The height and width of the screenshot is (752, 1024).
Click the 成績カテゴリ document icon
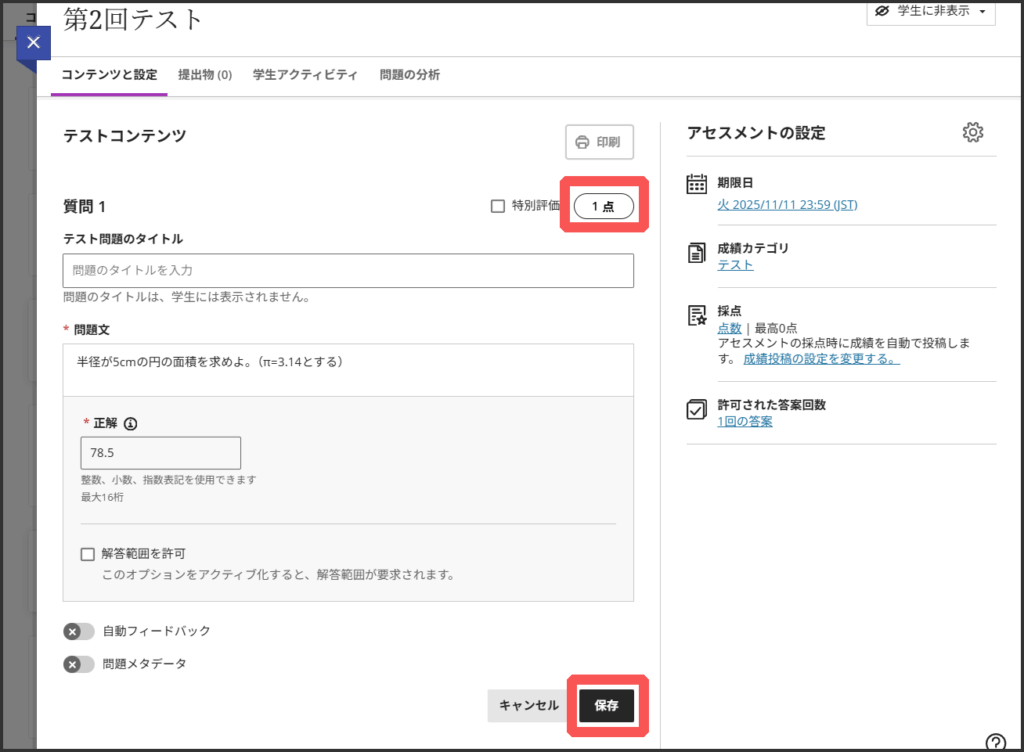click(697, 253)
